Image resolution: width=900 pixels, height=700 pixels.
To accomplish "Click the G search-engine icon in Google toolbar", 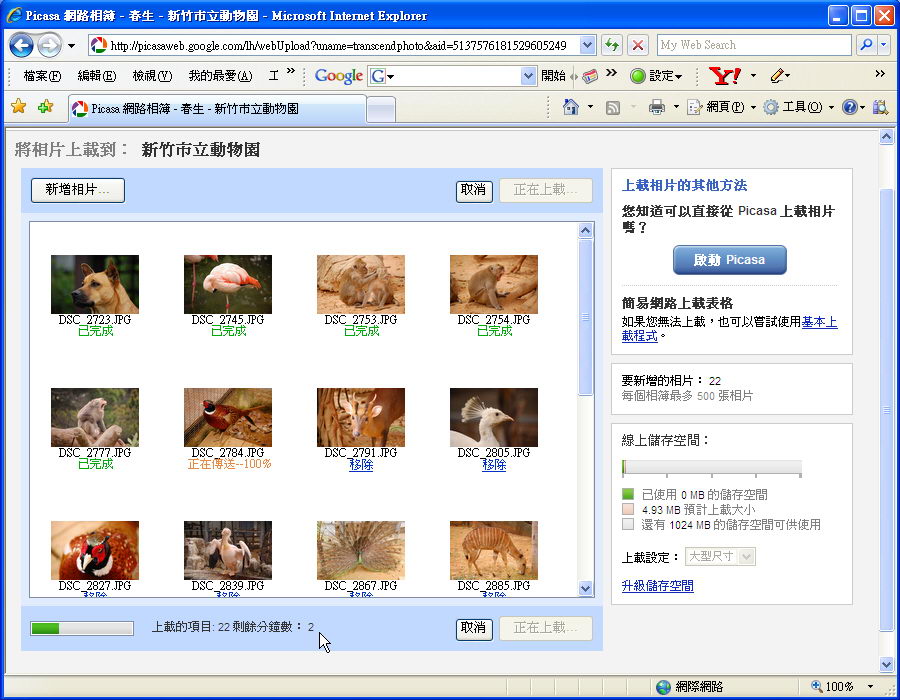I will [x=378, y=76].
